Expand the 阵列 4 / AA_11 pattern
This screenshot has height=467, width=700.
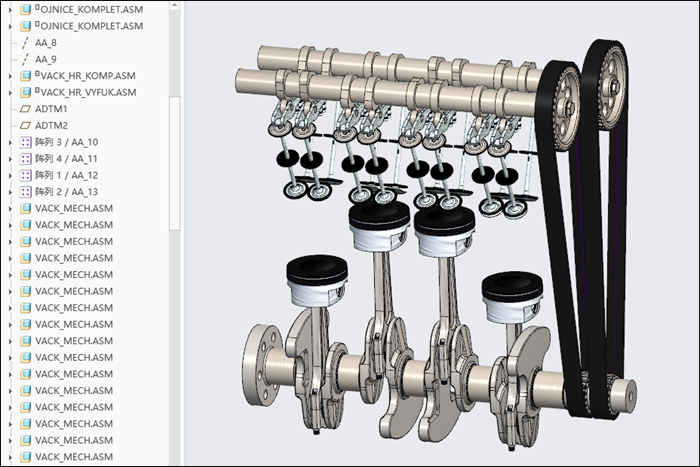click(10, 159)
